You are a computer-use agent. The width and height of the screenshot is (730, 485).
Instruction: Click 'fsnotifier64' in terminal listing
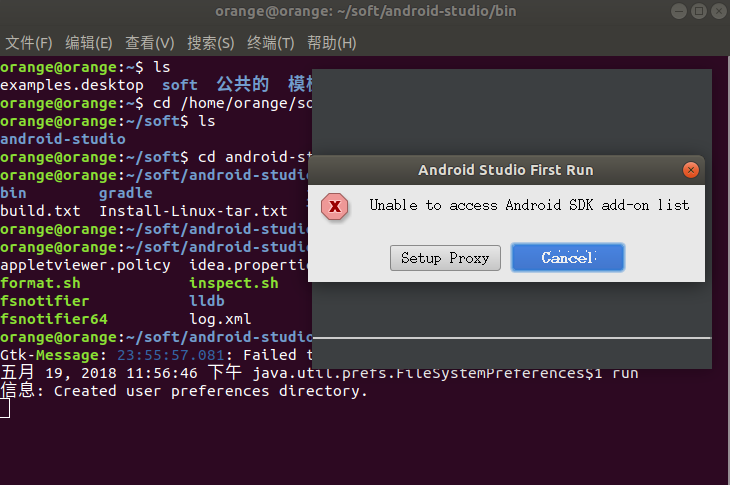pyautogui.click(x=54, y=319)
